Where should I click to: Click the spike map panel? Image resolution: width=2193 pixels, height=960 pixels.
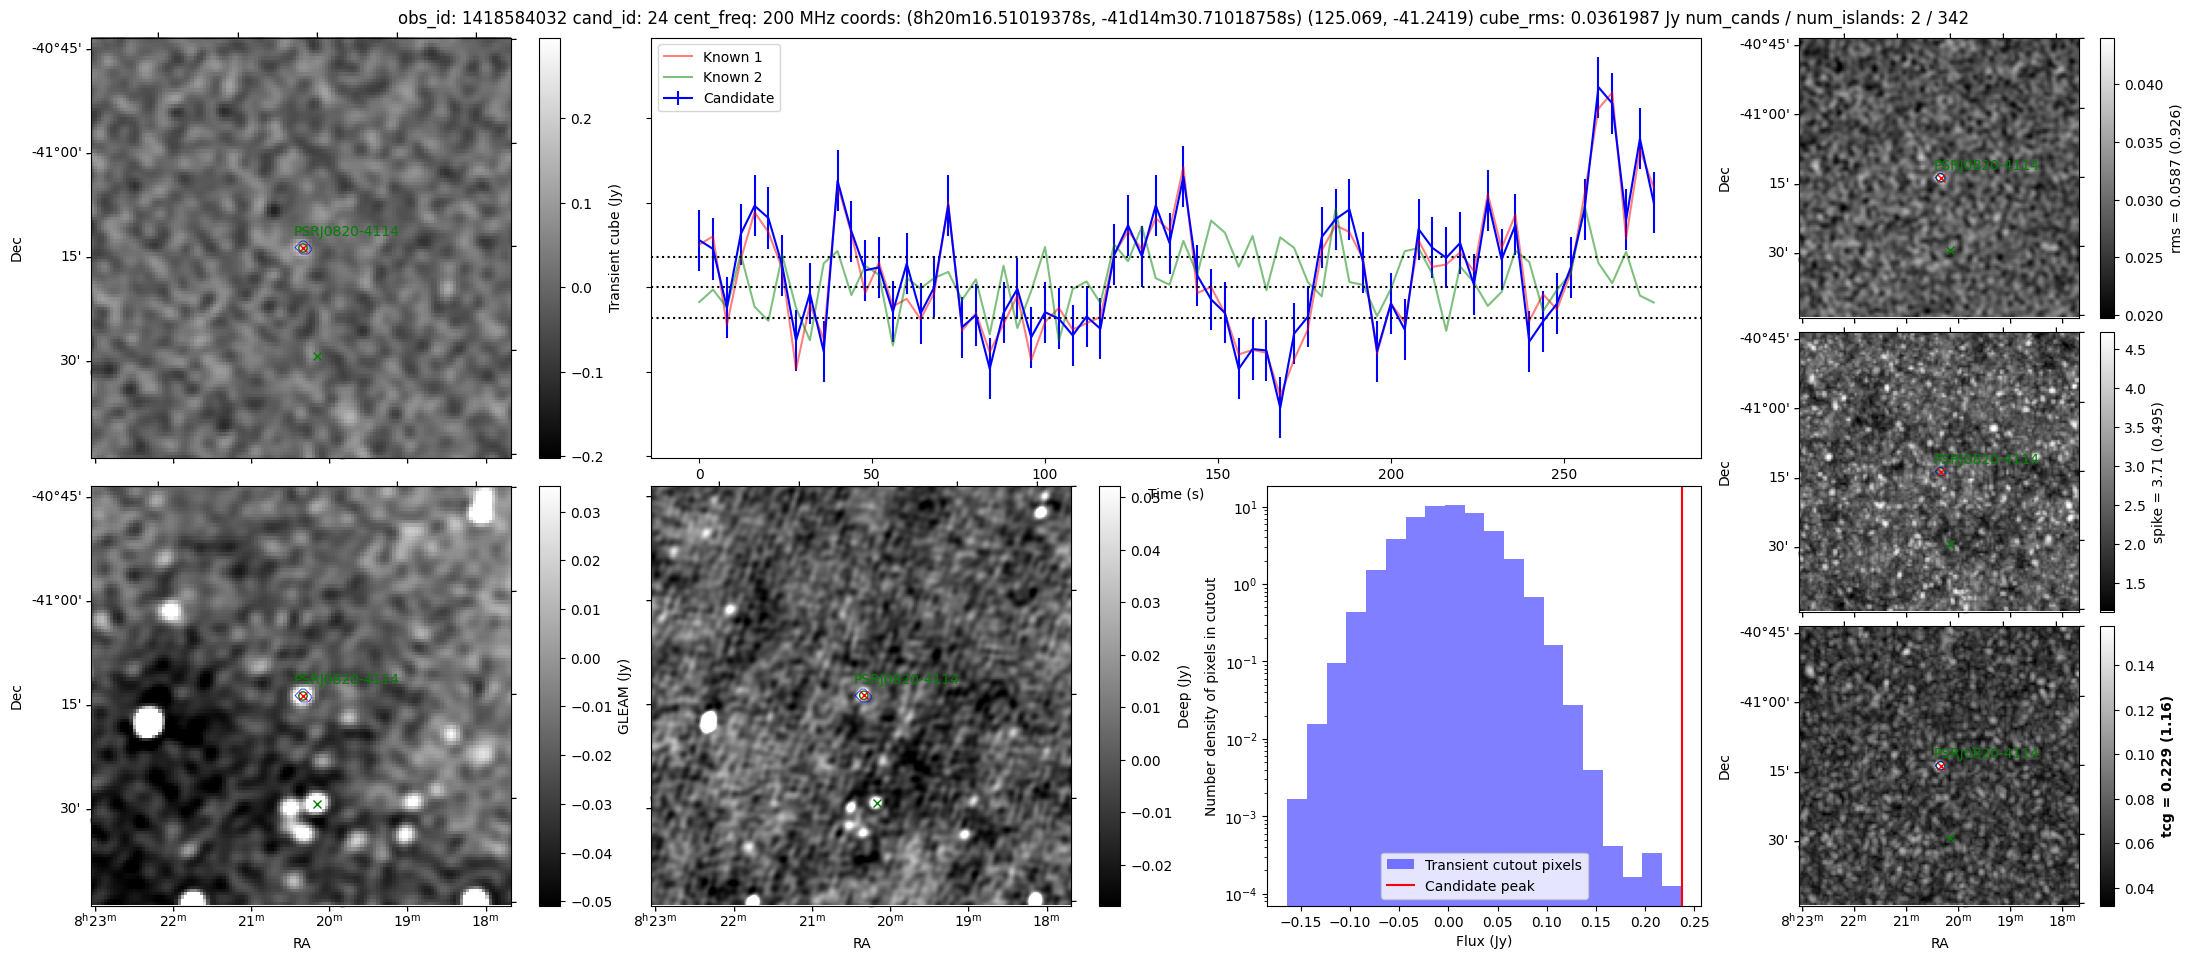tap(1939, 472)
